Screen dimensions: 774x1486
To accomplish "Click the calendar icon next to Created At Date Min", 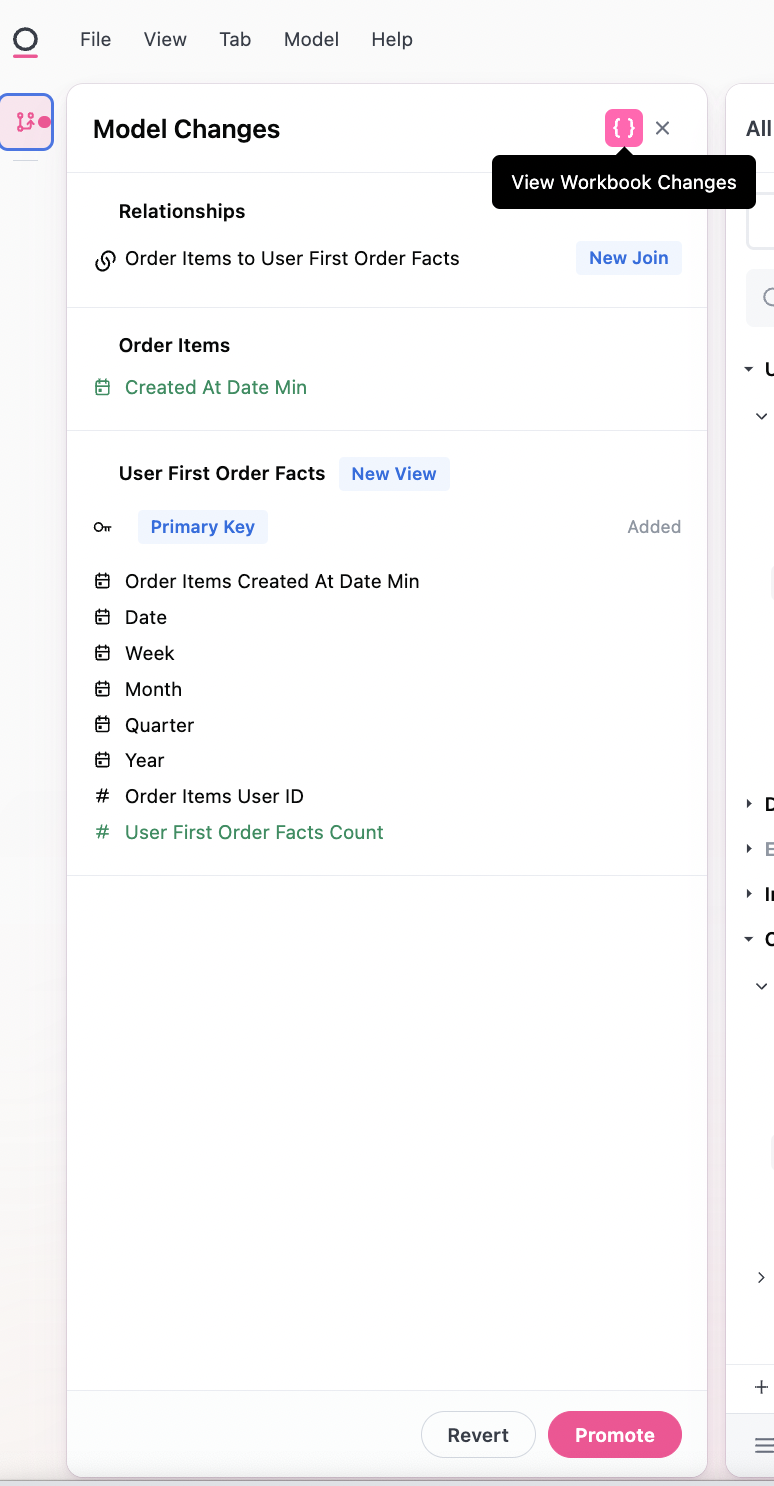I will coord(102,387).
